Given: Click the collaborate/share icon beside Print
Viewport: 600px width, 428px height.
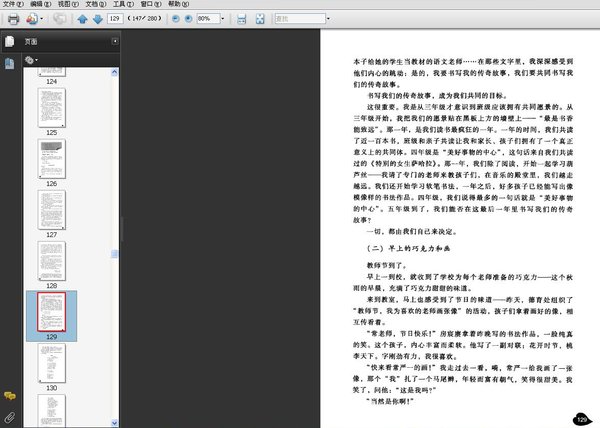Looking at the screenshot, I should coord(34,19).
